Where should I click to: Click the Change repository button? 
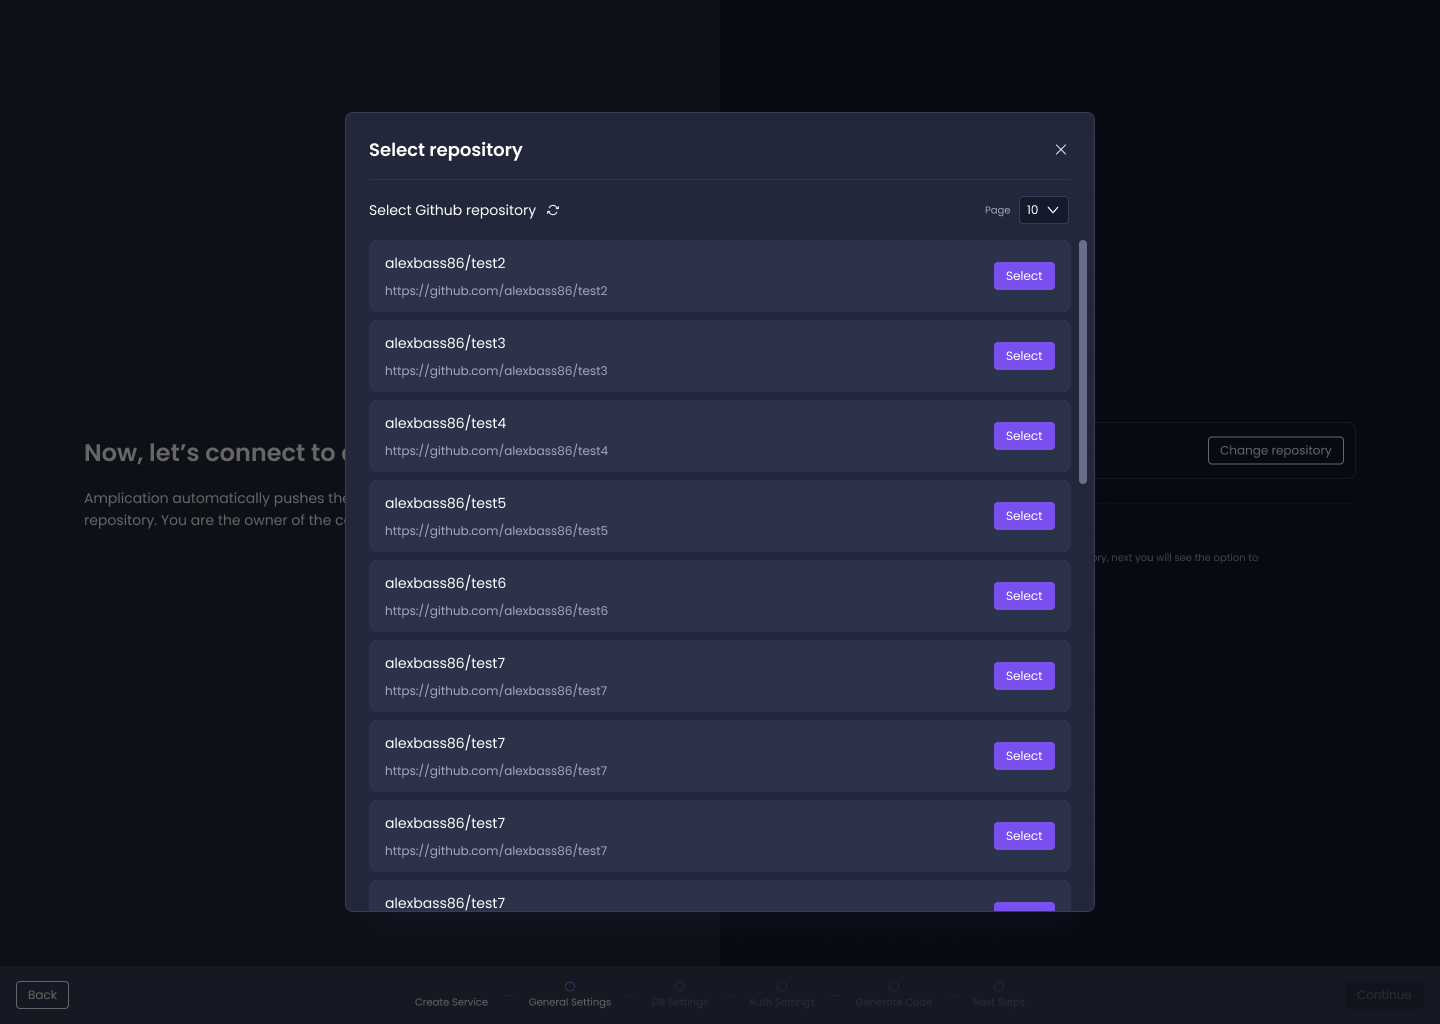point(1275,451)
